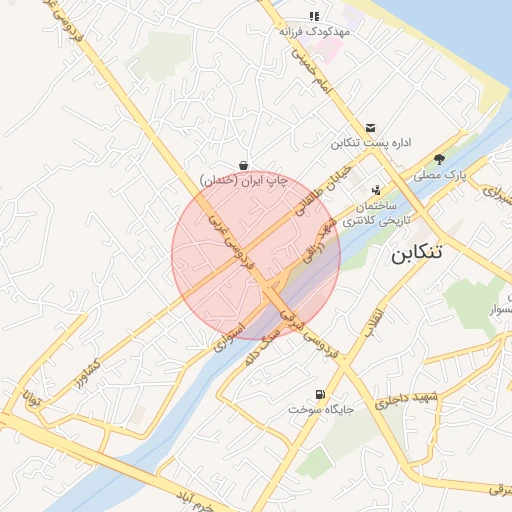
Task: Click the اداره پست تنکابن place label
Action: [371, 143]
